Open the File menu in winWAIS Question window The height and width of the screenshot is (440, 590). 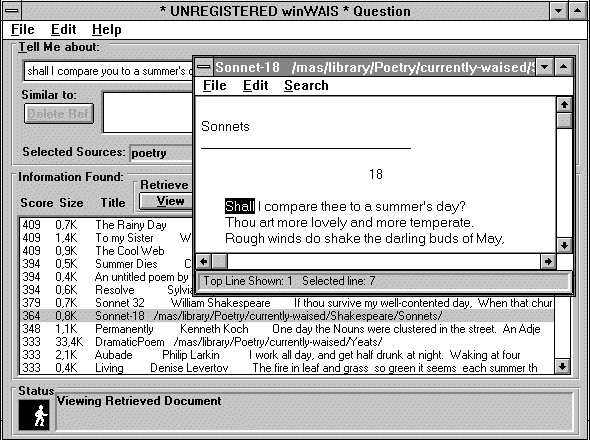[23, 29]
